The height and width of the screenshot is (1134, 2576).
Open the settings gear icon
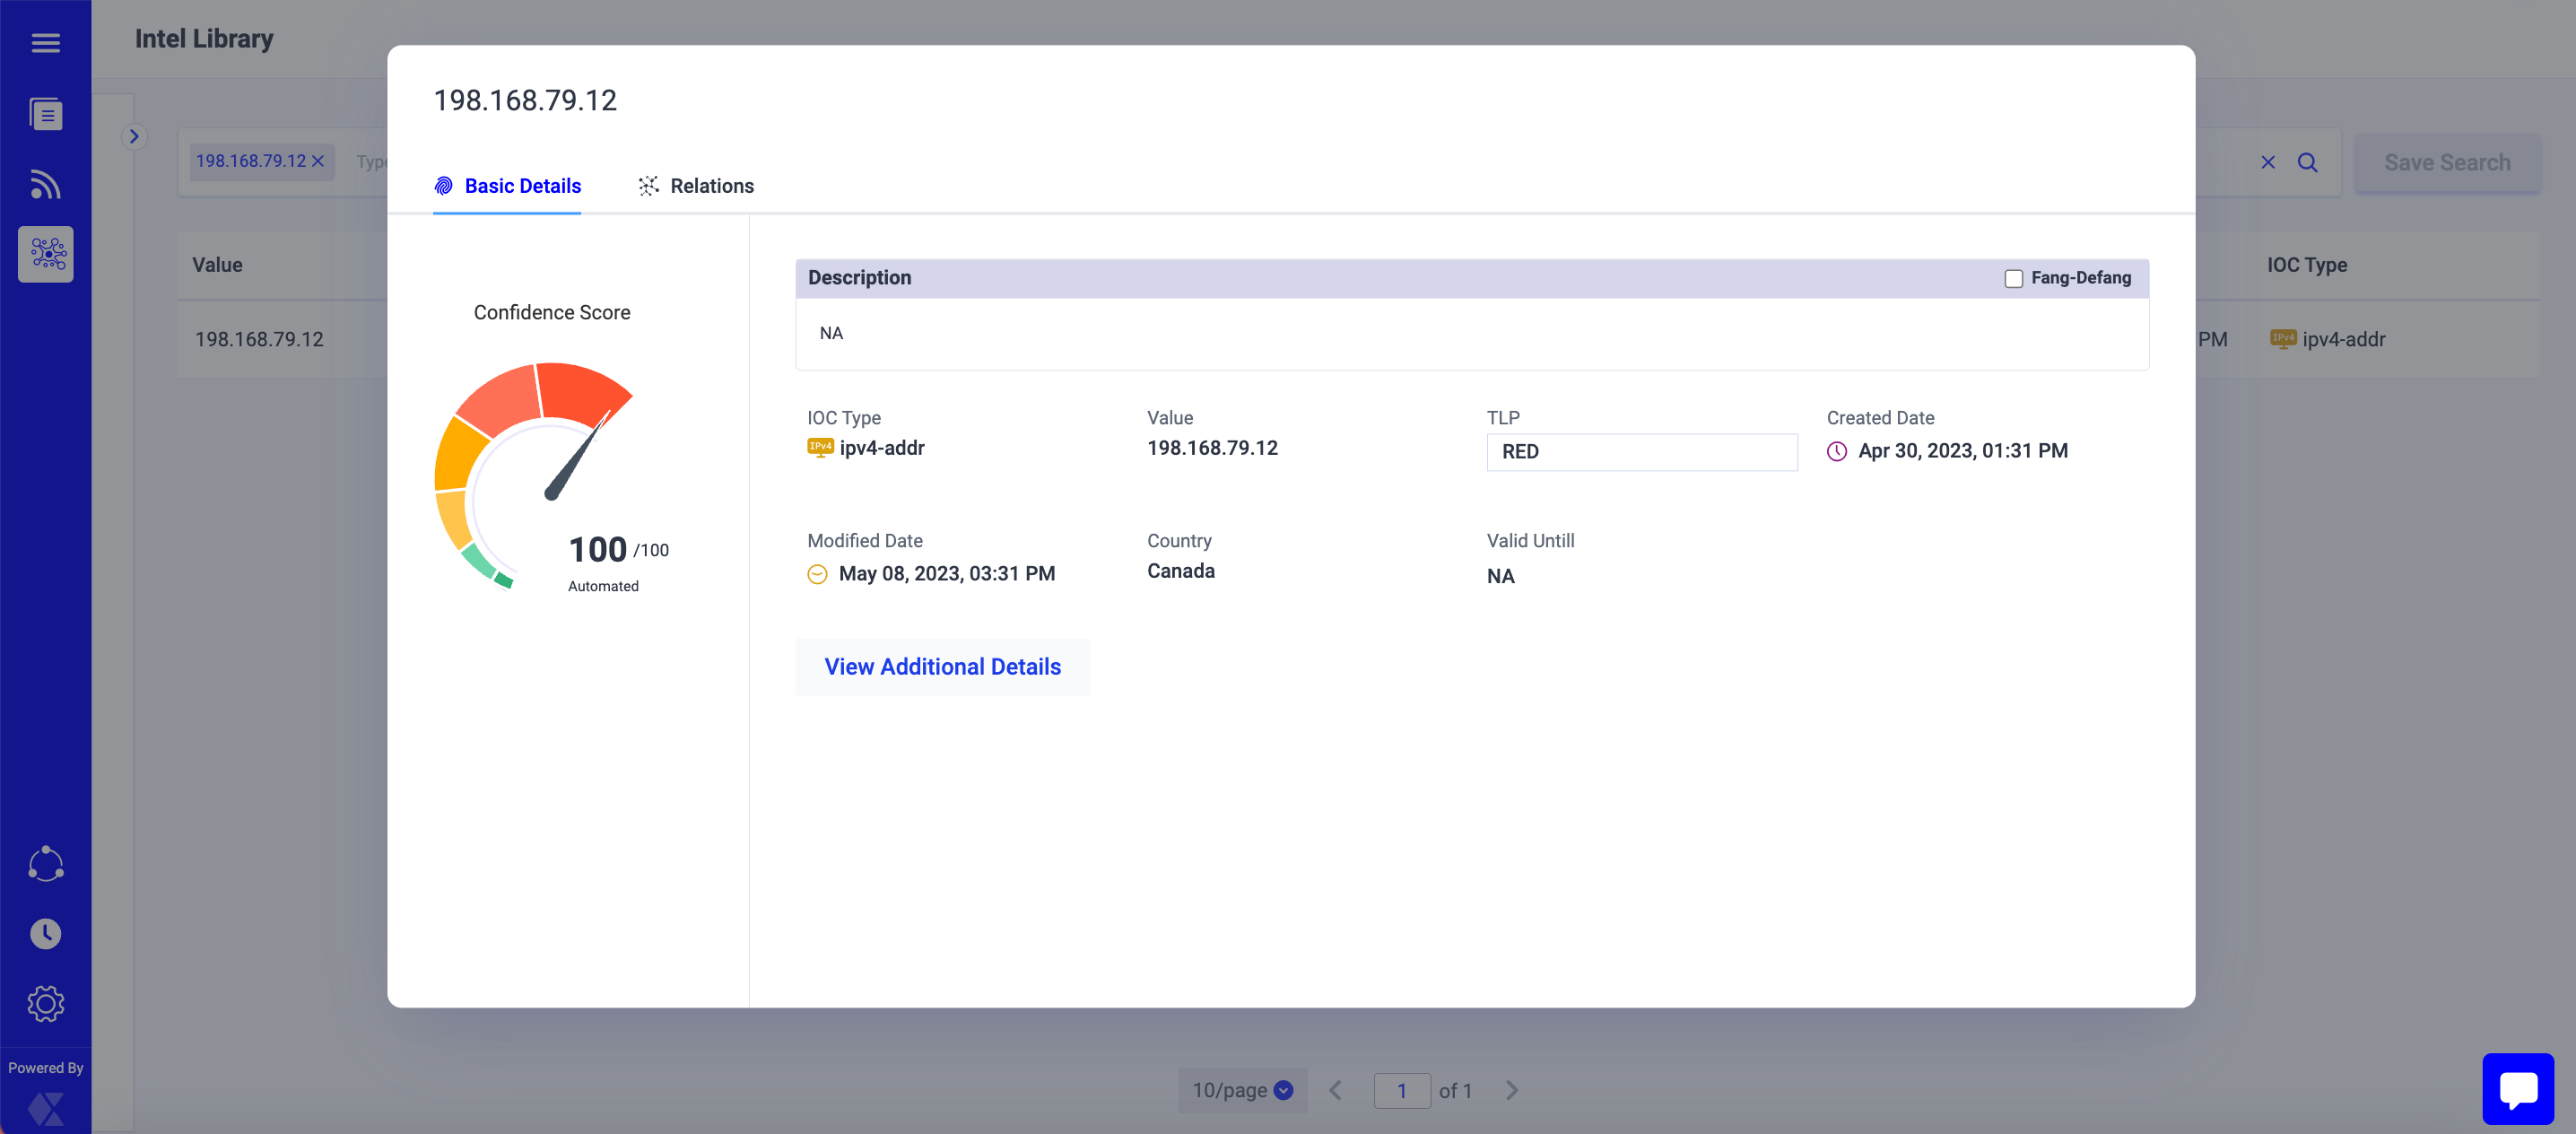[45, 1003]
